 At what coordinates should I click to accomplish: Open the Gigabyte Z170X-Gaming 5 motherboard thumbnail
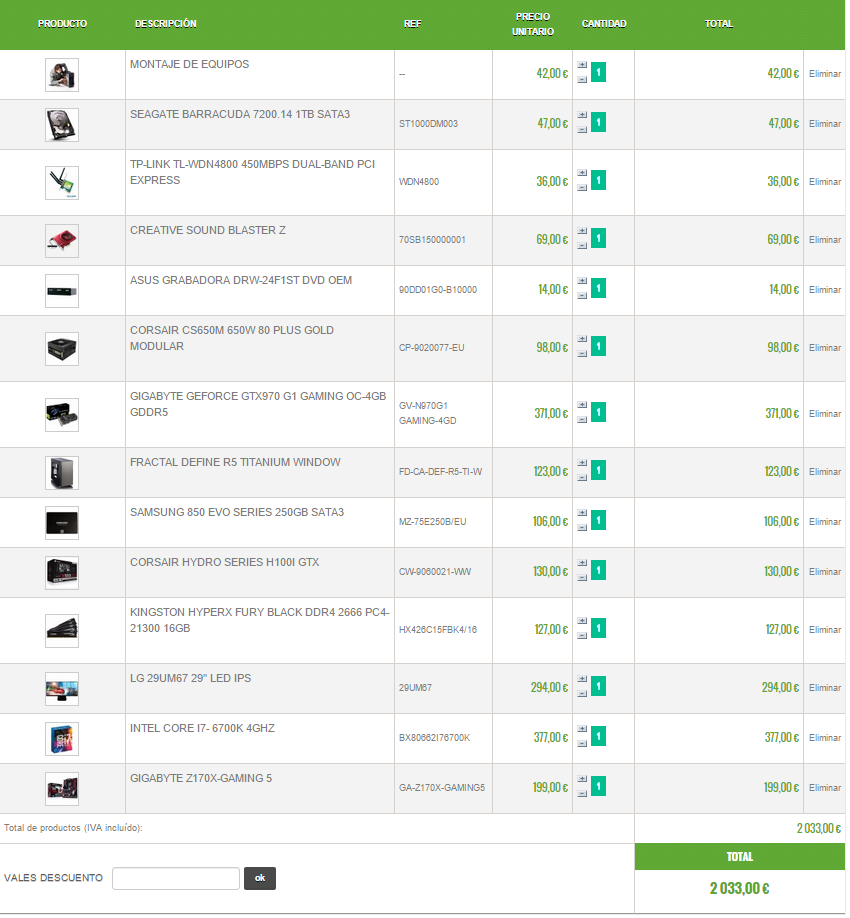click(x=62, y=789)
